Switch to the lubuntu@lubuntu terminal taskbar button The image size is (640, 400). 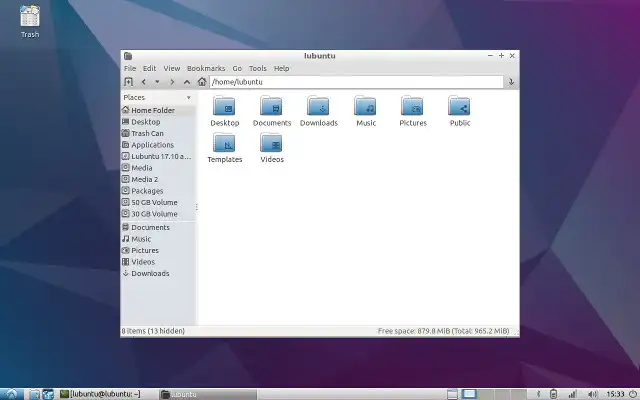(100, 394)
